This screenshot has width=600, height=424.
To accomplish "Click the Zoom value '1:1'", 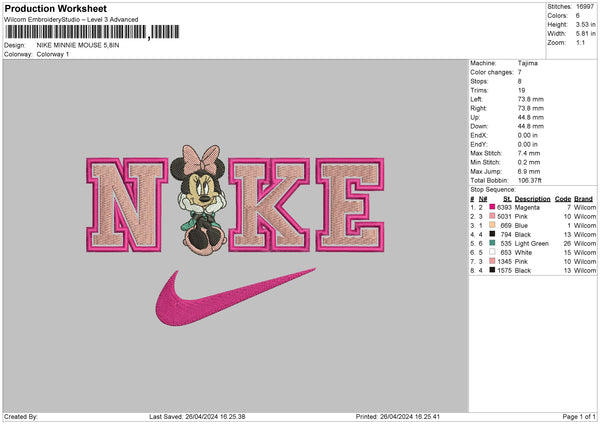I will tap(580, 42).
